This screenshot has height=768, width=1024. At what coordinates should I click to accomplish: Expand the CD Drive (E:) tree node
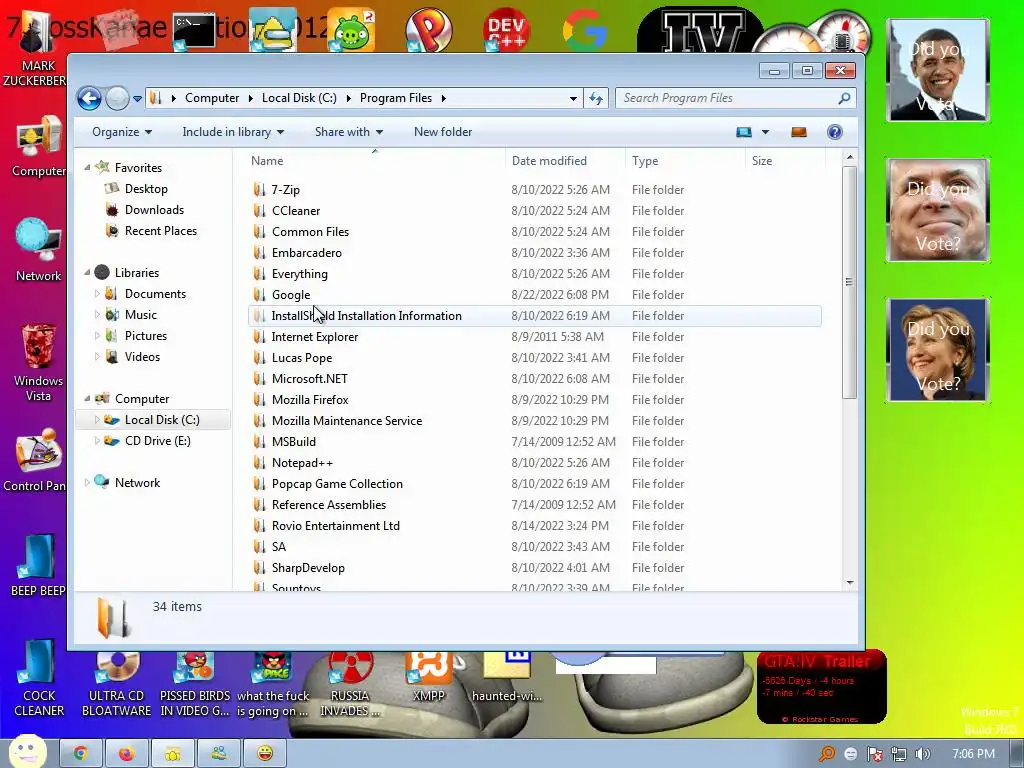click(97, 441)
